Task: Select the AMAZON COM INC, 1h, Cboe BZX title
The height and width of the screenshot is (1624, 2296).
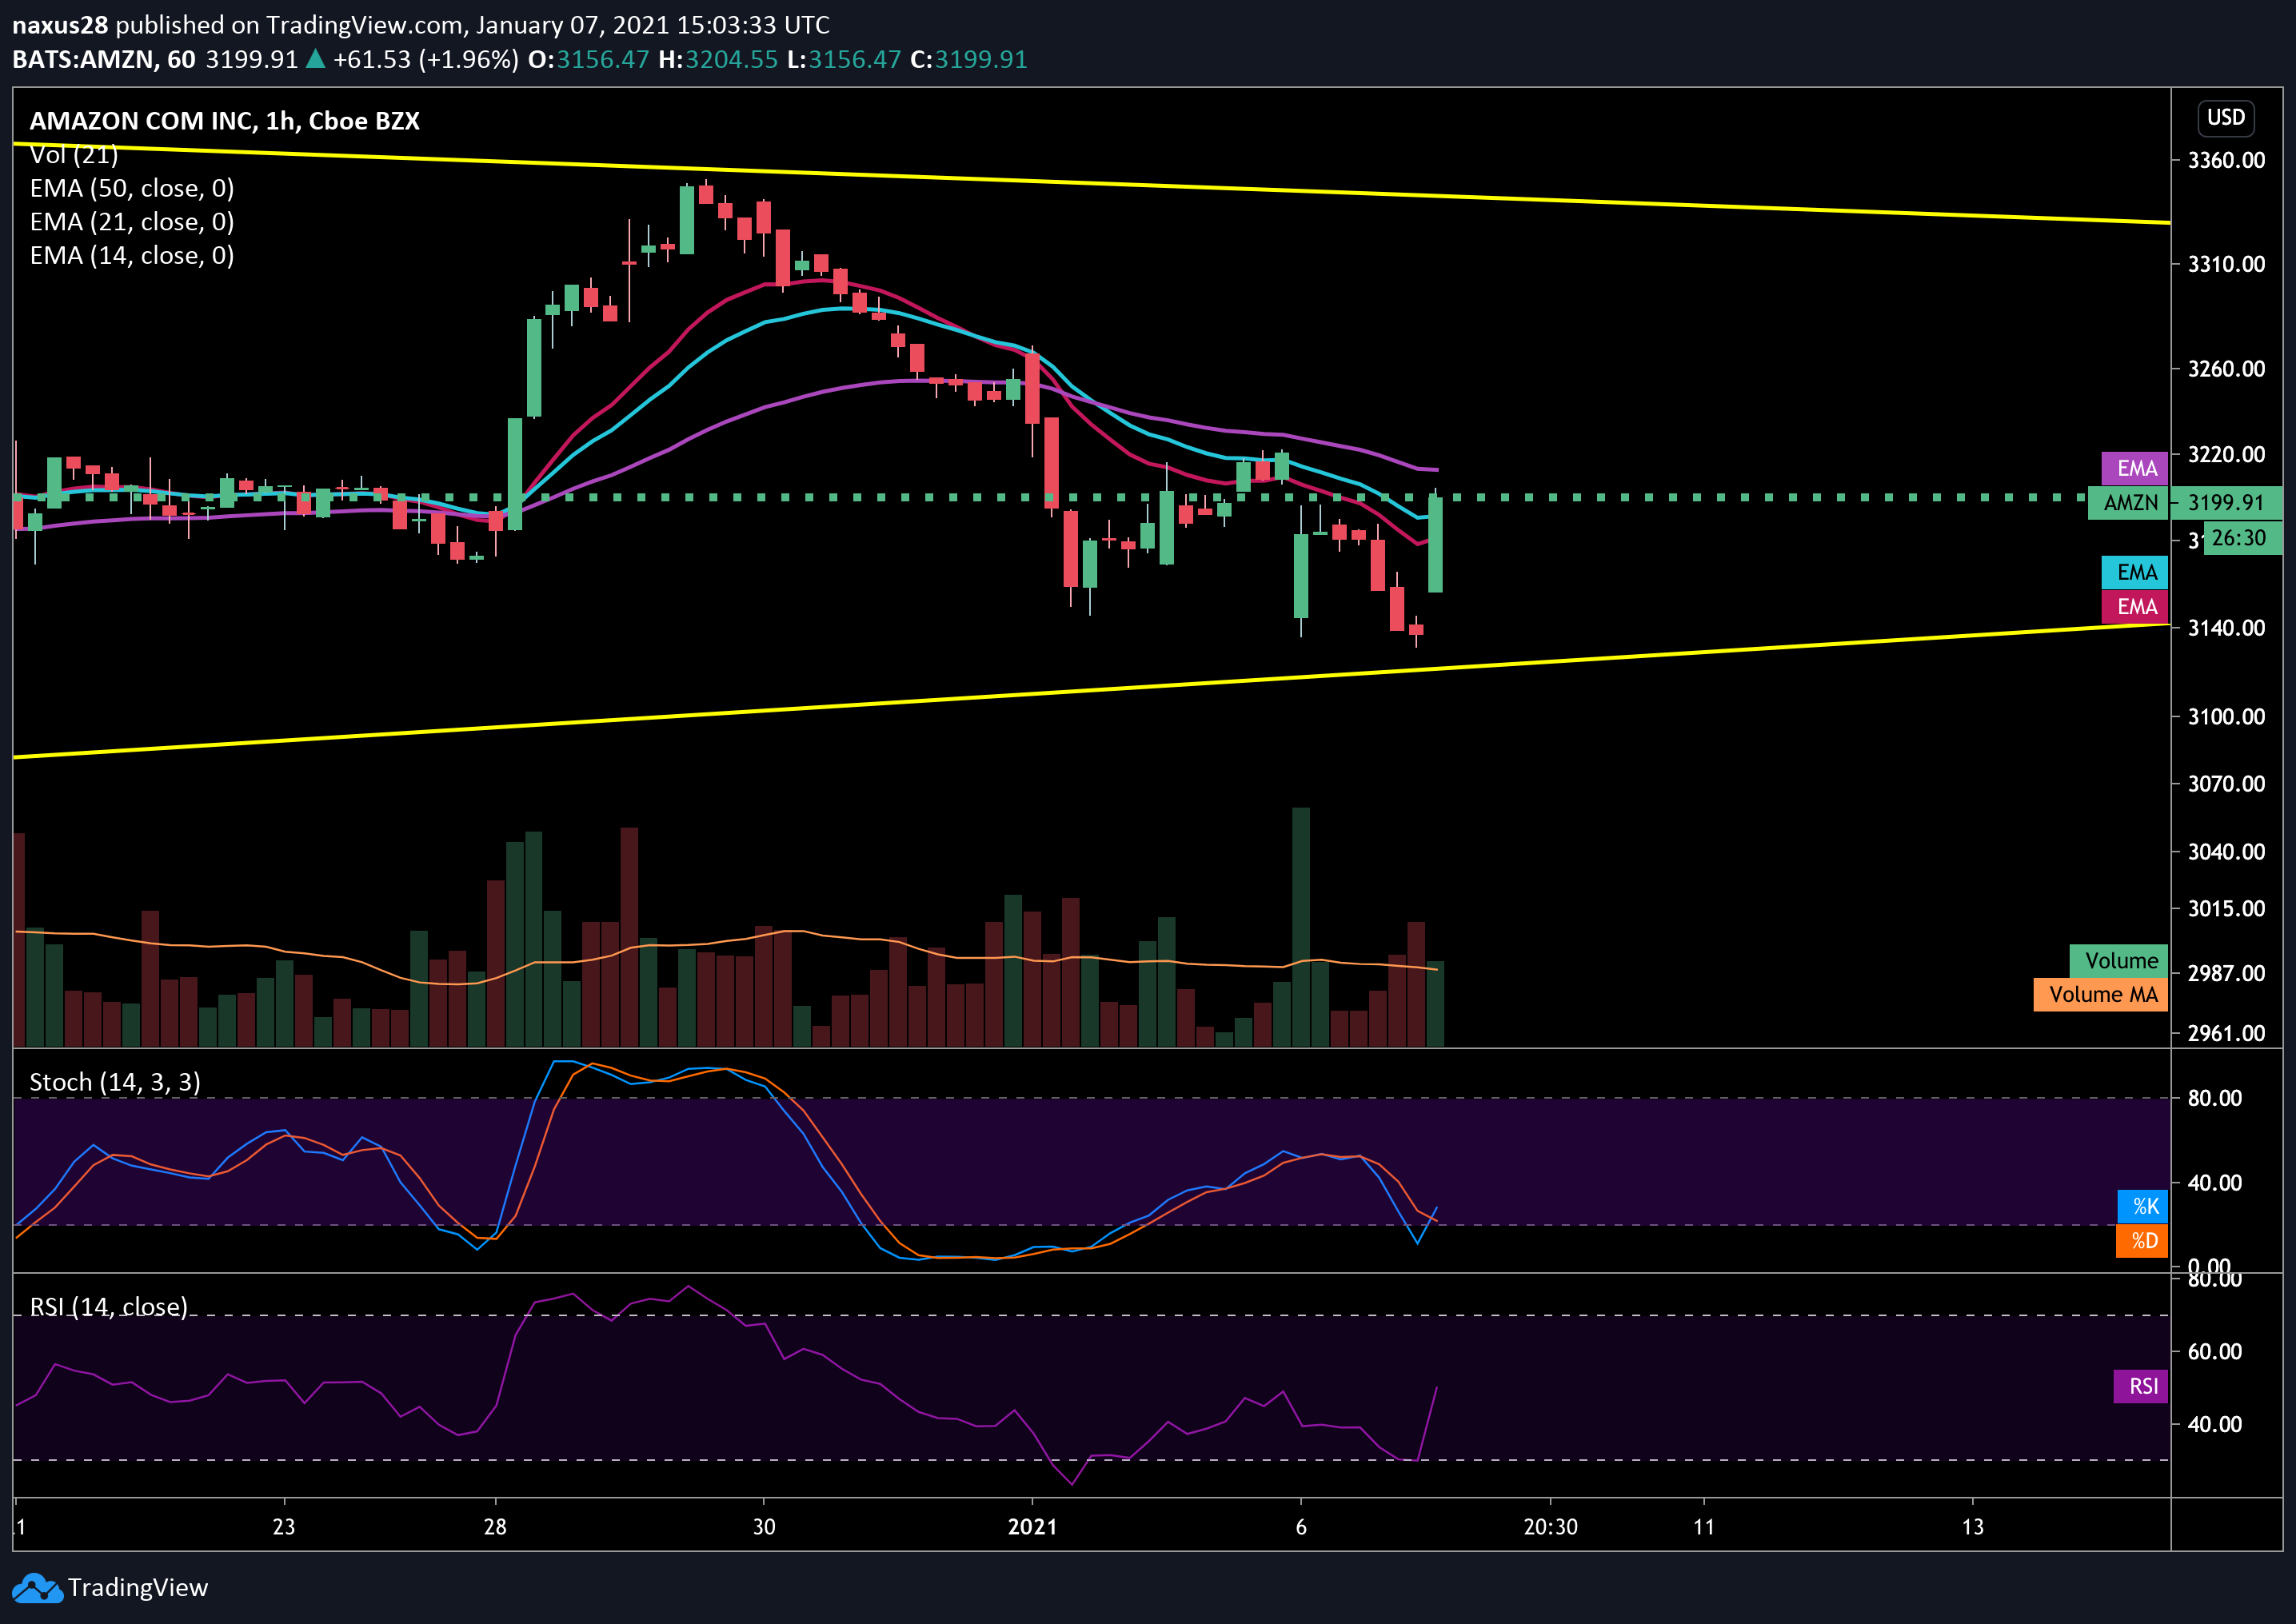Action: [225, 121]
